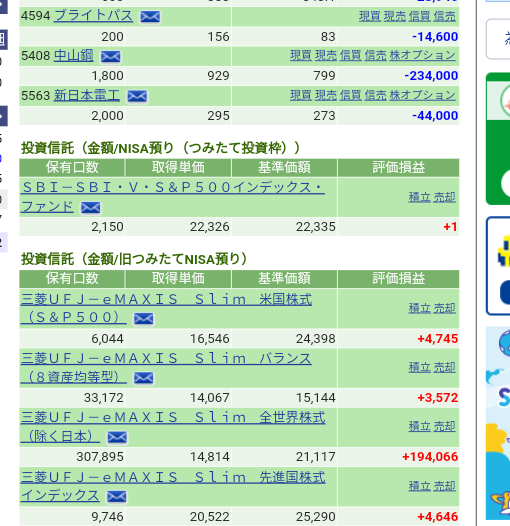Click 投資信託 つみたて投資枠 section heading

[160, 148]
